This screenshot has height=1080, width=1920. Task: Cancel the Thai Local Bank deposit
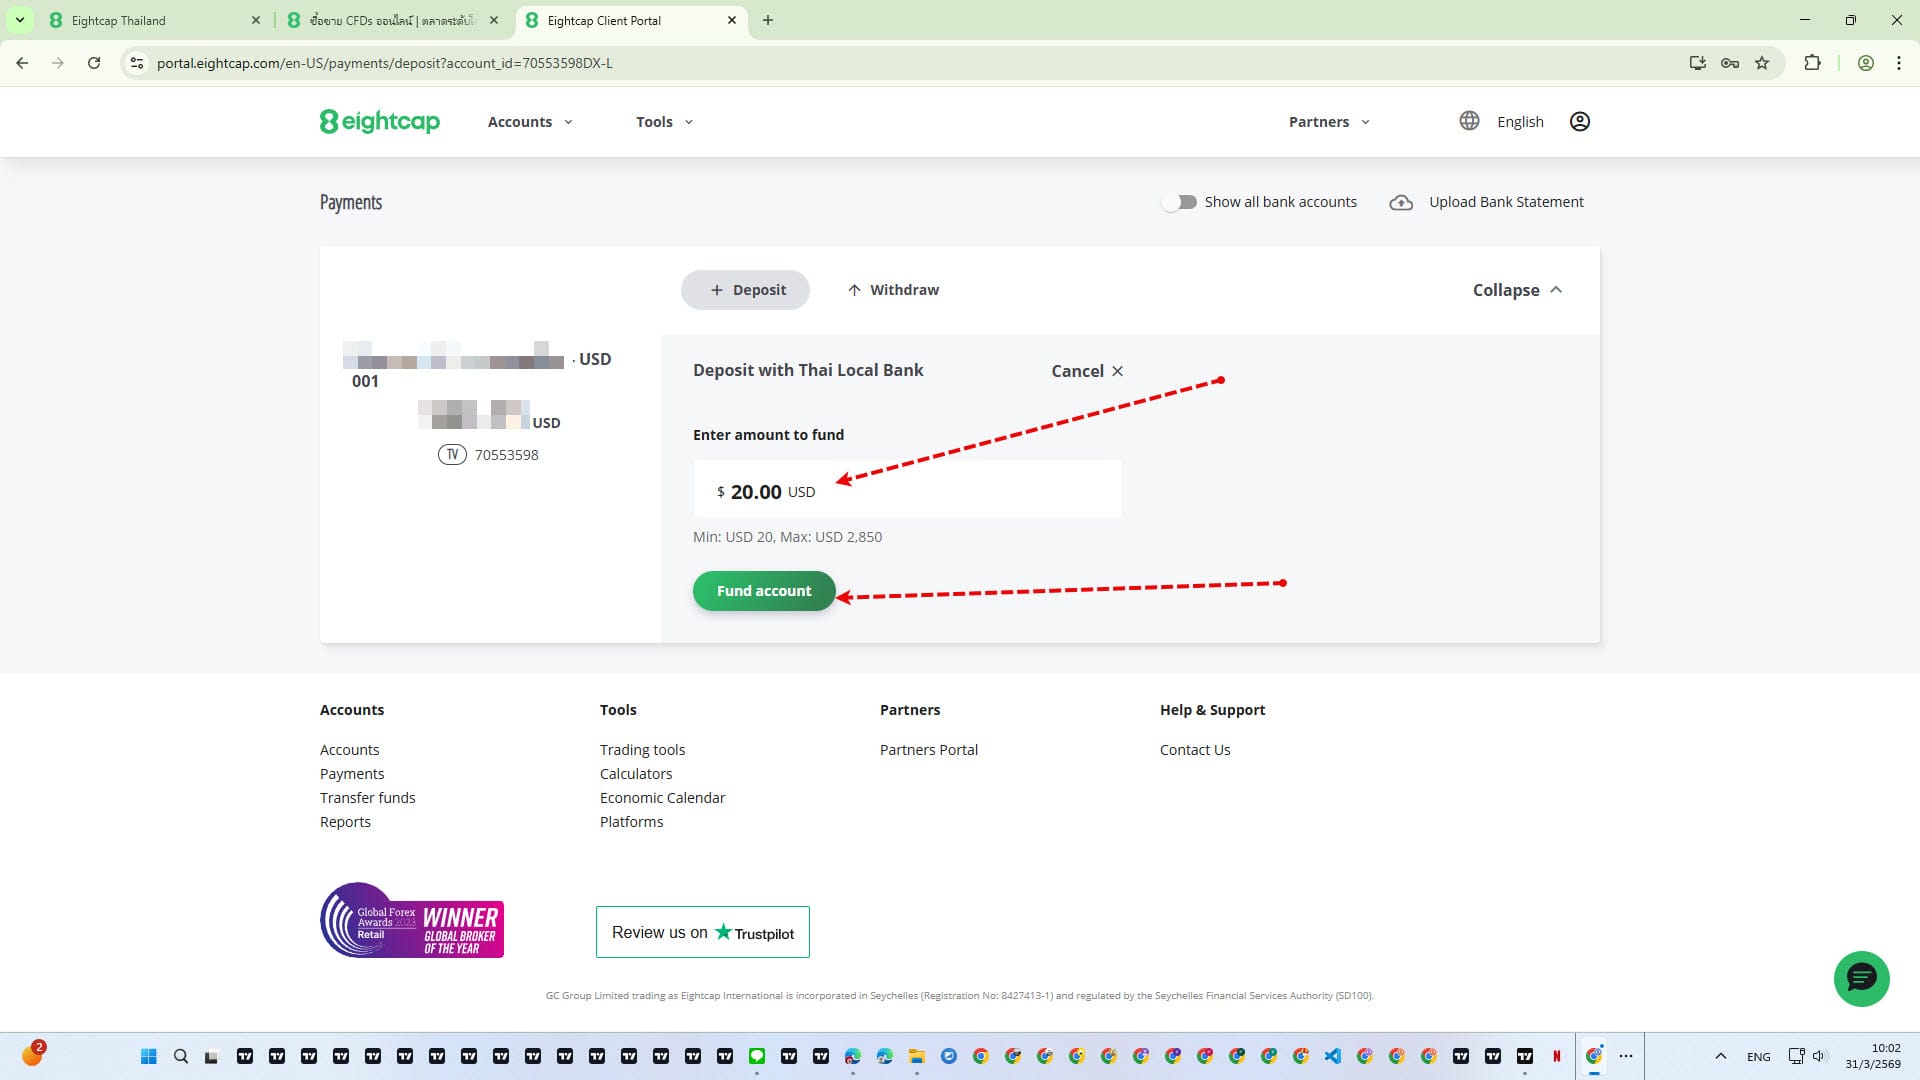click(x=1087, y=371)
